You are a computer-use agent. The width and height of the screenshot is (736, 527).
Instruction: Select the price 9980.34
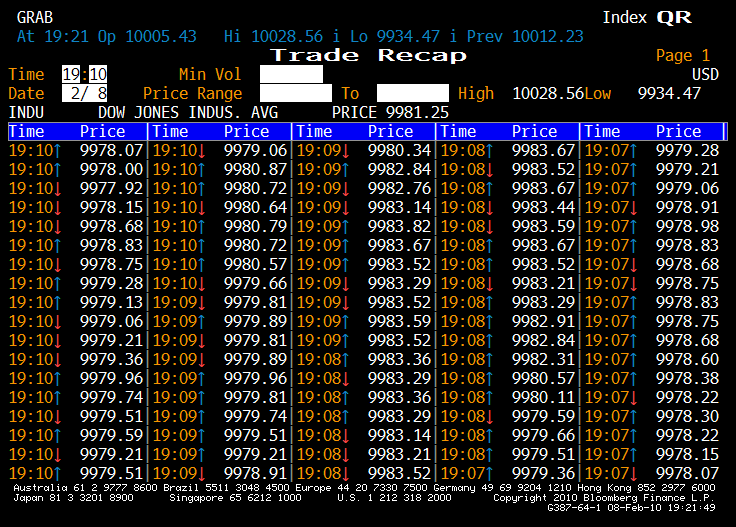click(399, 150)
